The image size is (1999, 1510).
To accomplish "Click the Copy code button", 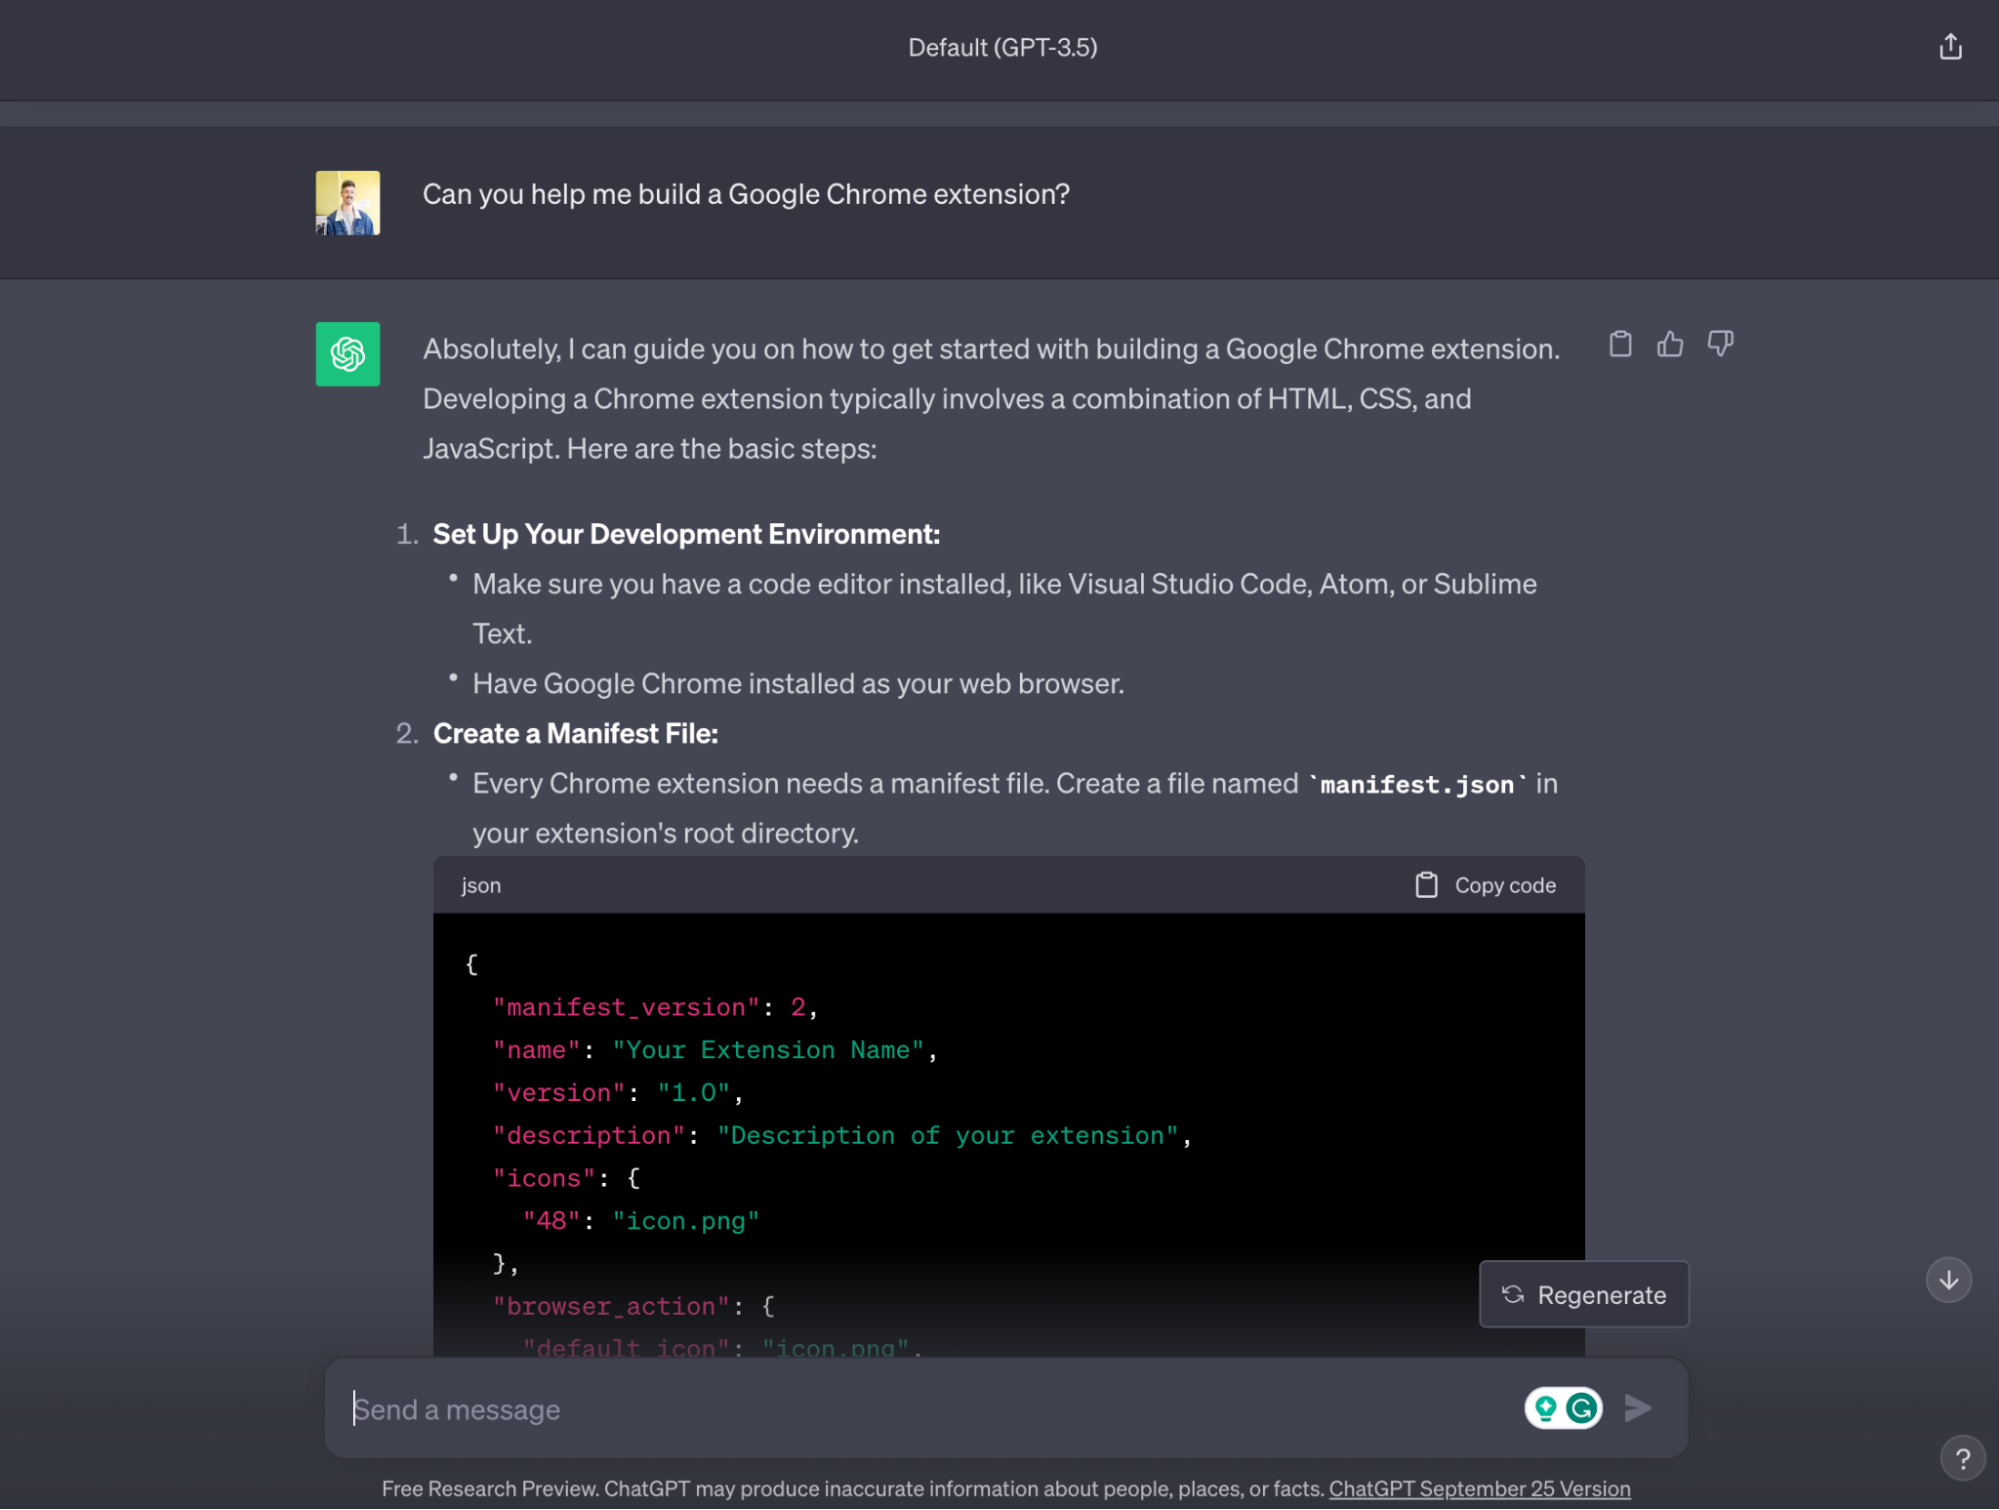I will [x=1485, y=885].
